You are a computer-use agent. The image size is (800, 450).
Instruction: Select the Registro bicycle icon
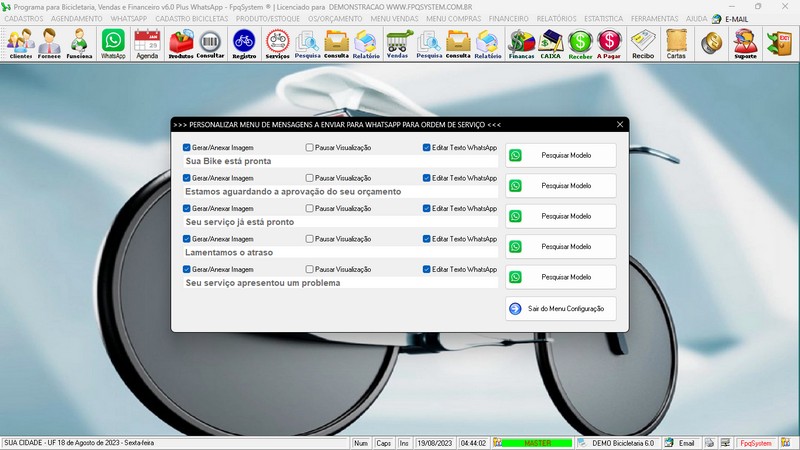click(x=243, y=43)
